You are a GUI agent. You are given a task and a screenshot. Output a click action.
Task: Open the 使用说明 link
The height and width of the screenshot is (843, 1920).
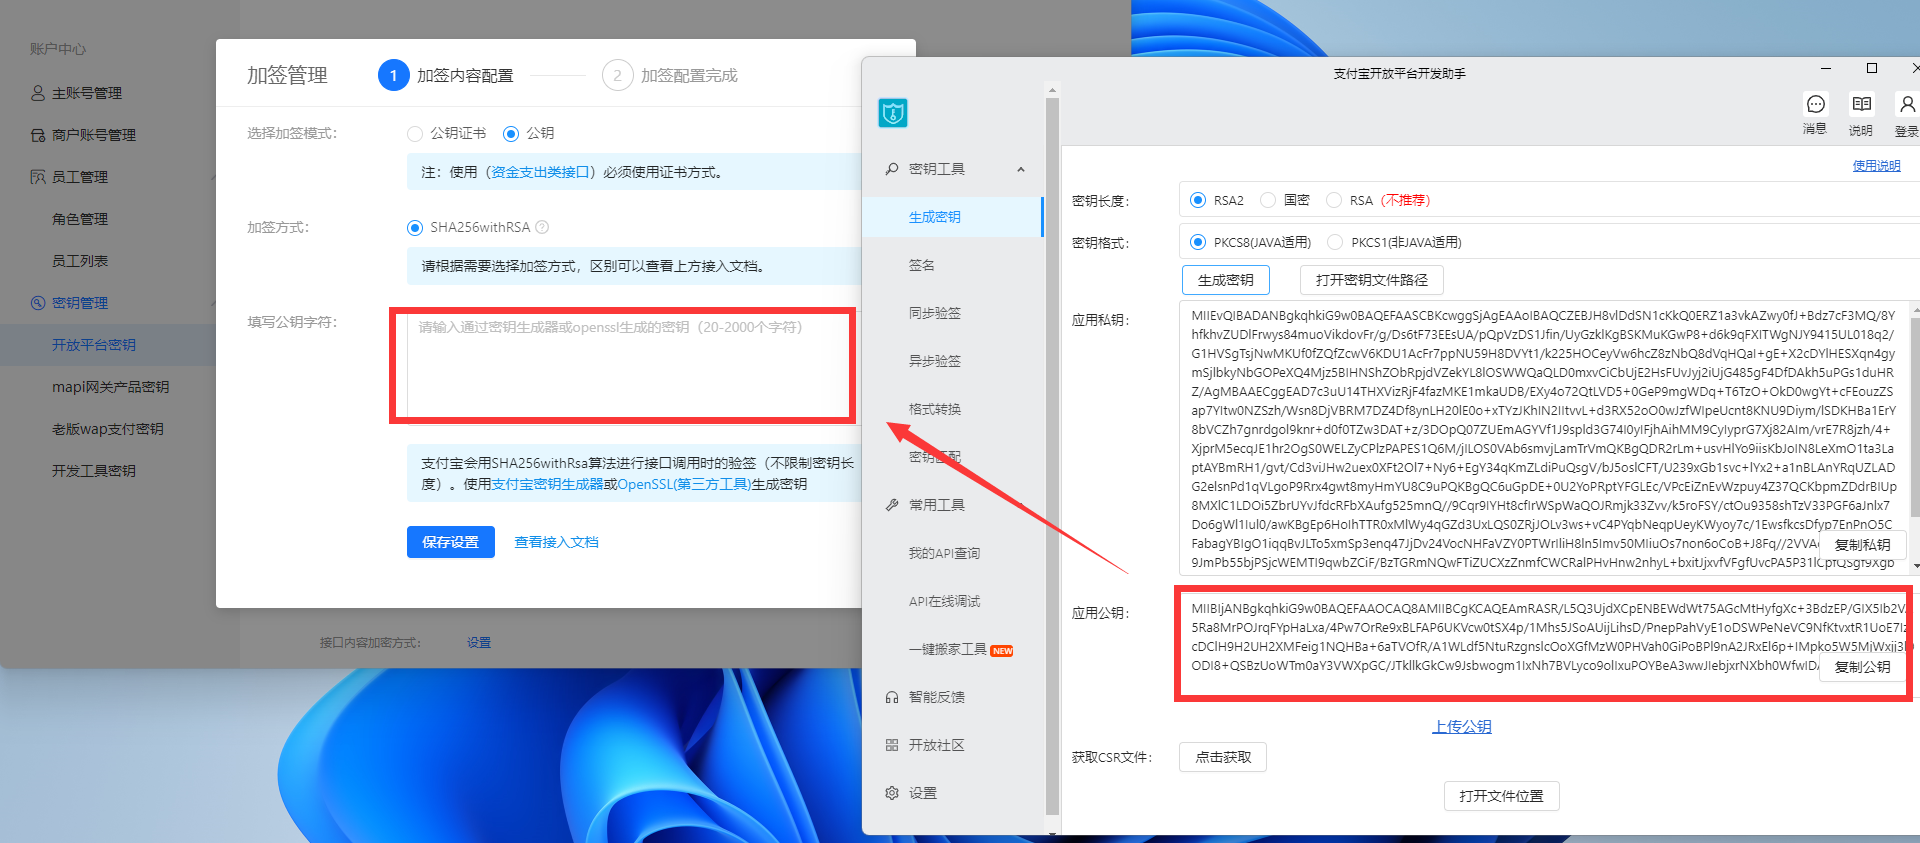[x=1876, y=166]
